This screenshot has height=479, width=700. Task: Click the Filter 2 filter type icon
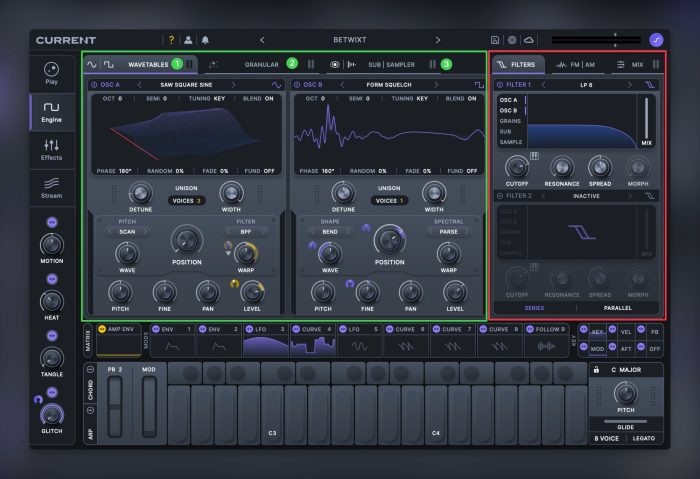(x=650, y=196)
